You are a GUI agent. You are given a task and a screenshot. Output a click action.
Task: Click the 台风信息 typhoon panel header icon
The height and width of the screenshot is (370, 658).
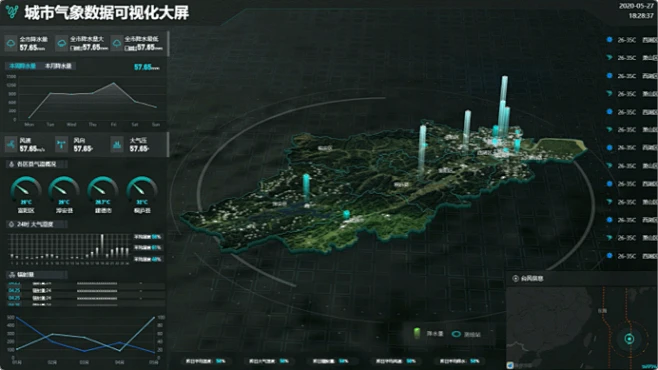pyautogui.click(x=515, y=278)
